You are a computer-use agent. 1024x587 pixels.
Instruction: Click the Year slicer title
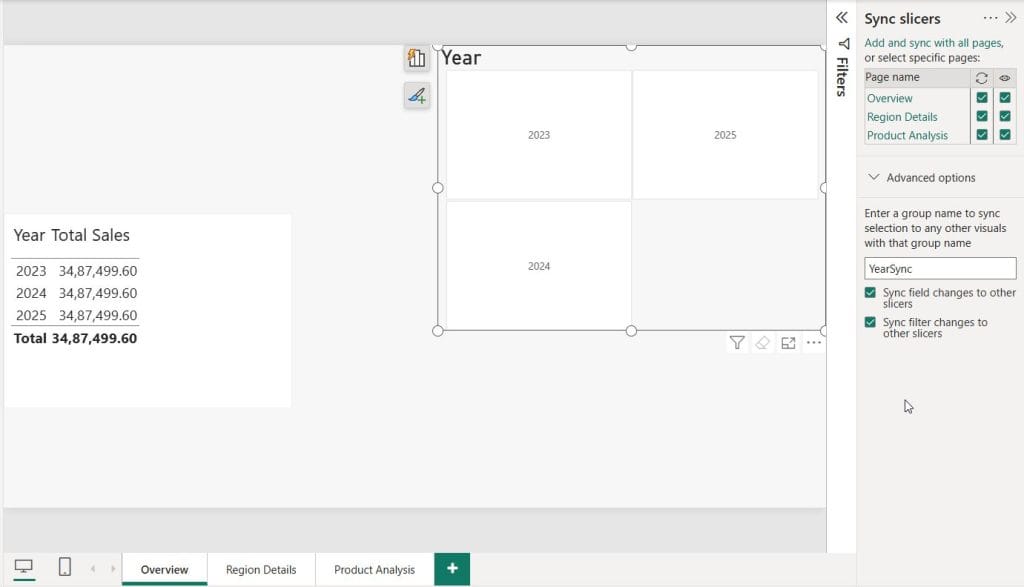pos(461,58)
